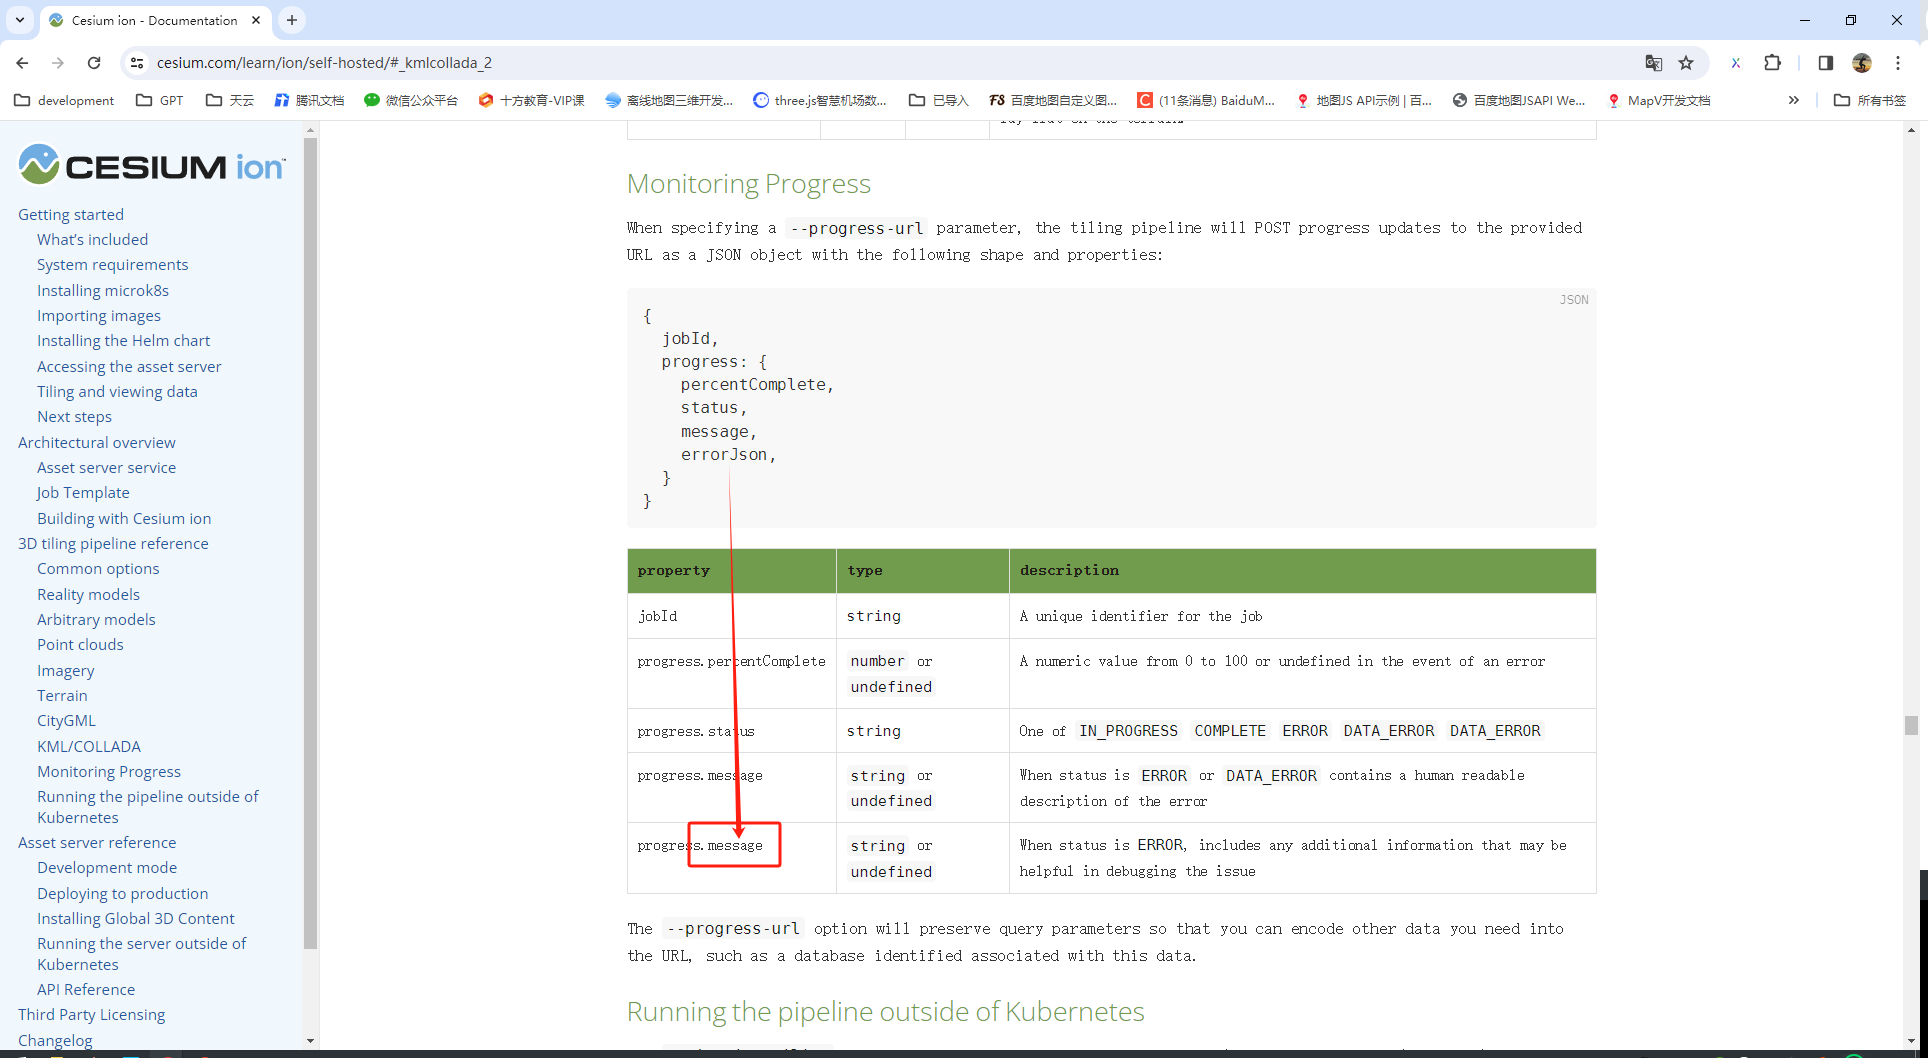The image size is (1928, 1058).
Task: Click the browser profile avatar icon
Action: click(x=1862, y=62)
